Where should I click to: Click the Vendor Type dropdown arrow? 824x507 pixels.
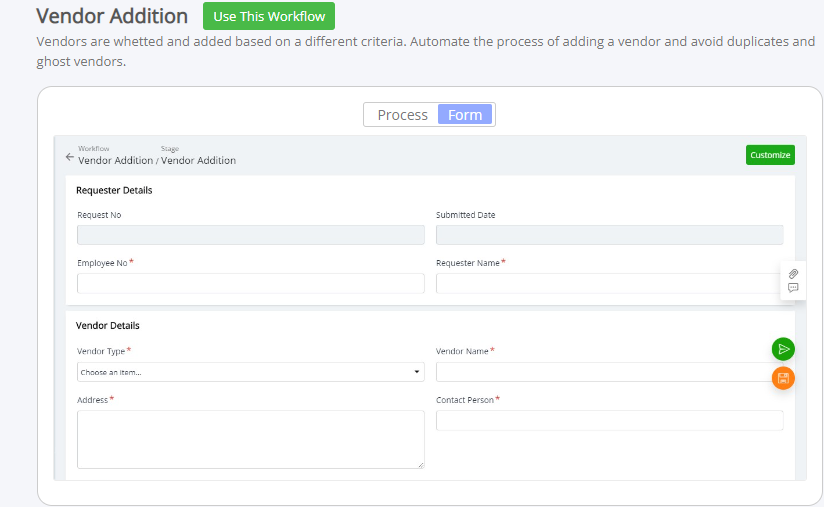point(417,372)
